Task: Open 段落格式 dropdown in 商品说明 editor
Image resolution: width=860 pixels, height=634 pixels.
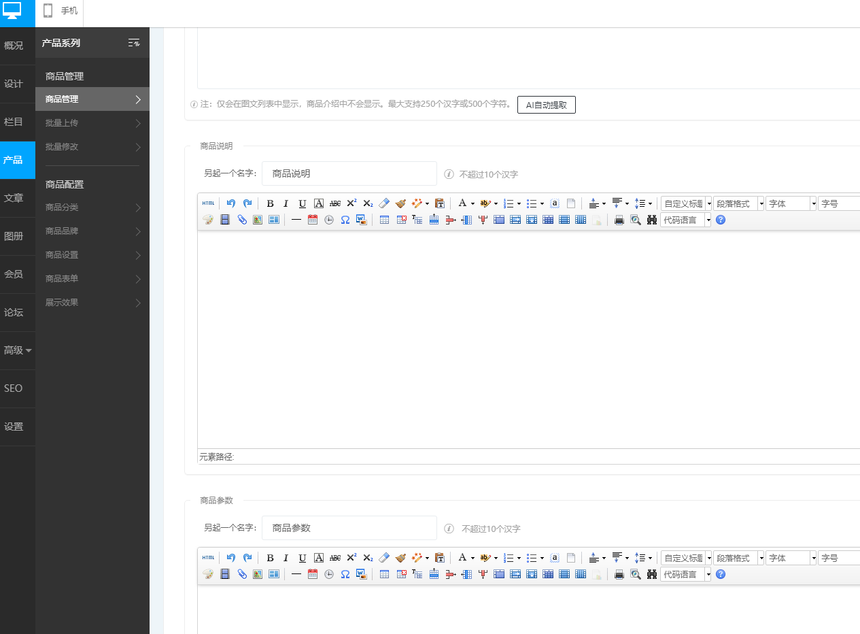Action: [739, 203]
